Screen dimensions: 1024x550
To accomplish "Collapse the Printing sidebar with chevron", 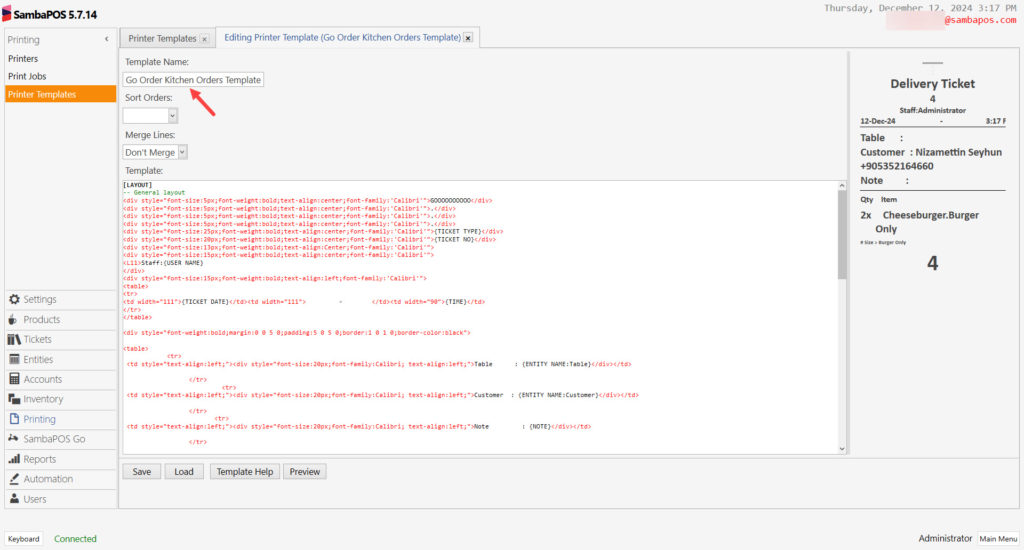I will pyautogui.click(x=106, y=39).
